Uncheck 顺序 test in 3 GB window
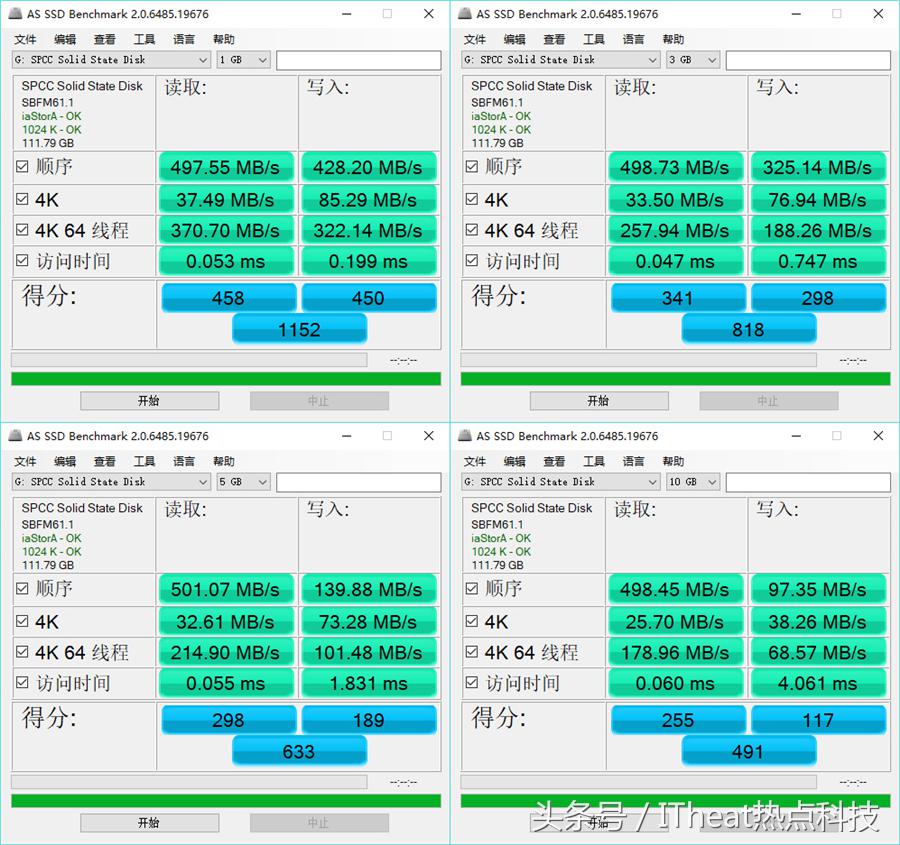Image resolution: width=900 pixels, height=845 pixels. 471,166
